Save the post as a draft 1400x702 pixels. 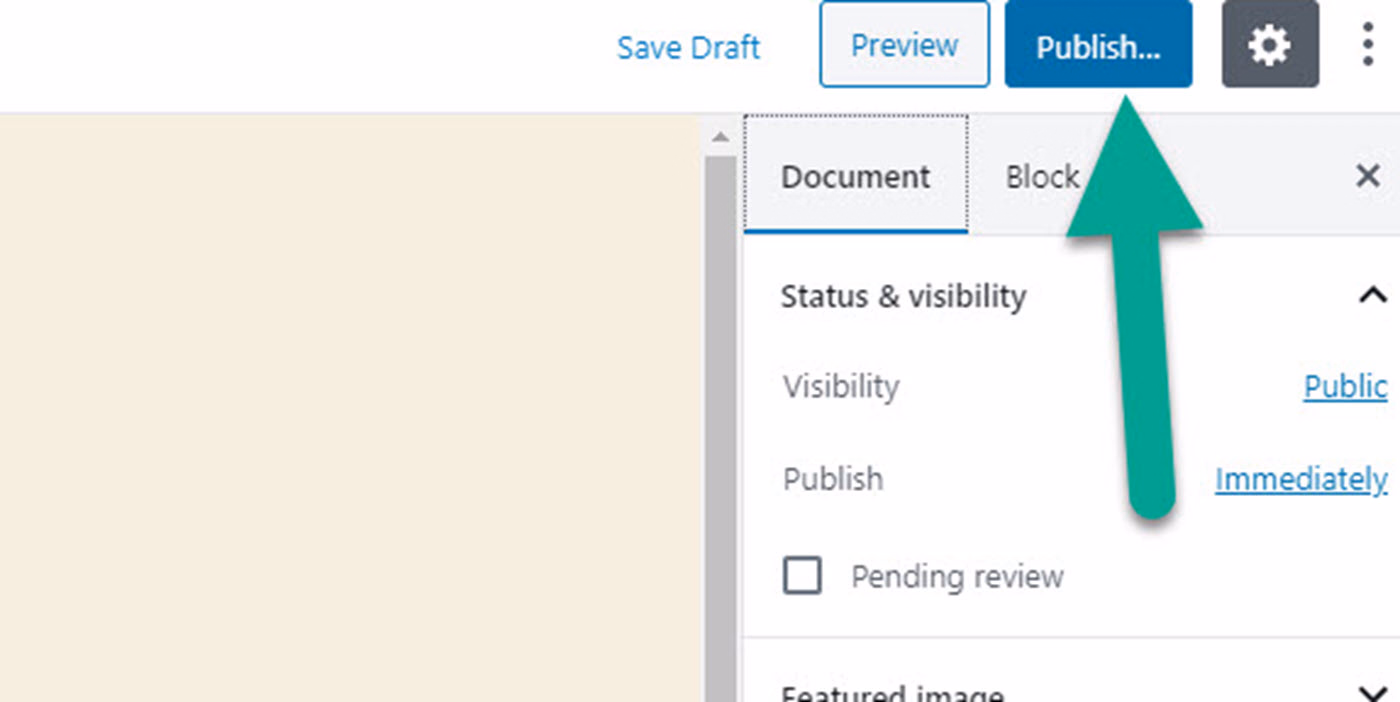tap(688, 47)
